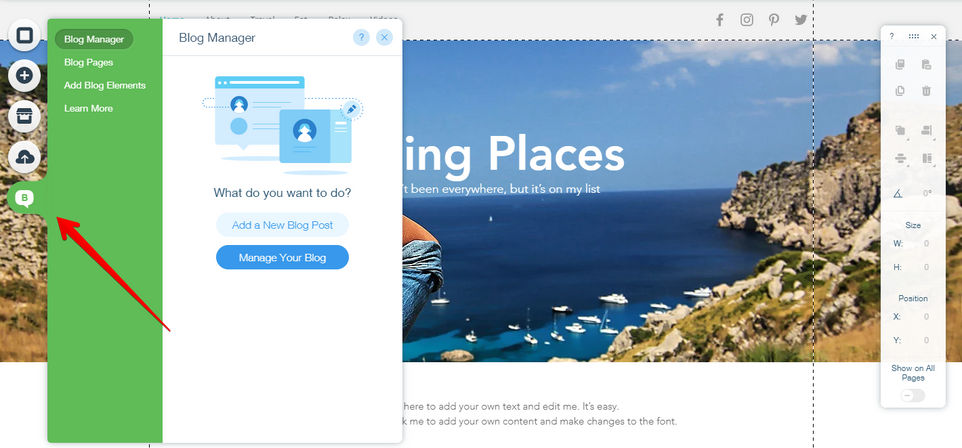This screenshot has width=962, height=448.
Task: Click the rotation angle icon
Action: (898, 193)
